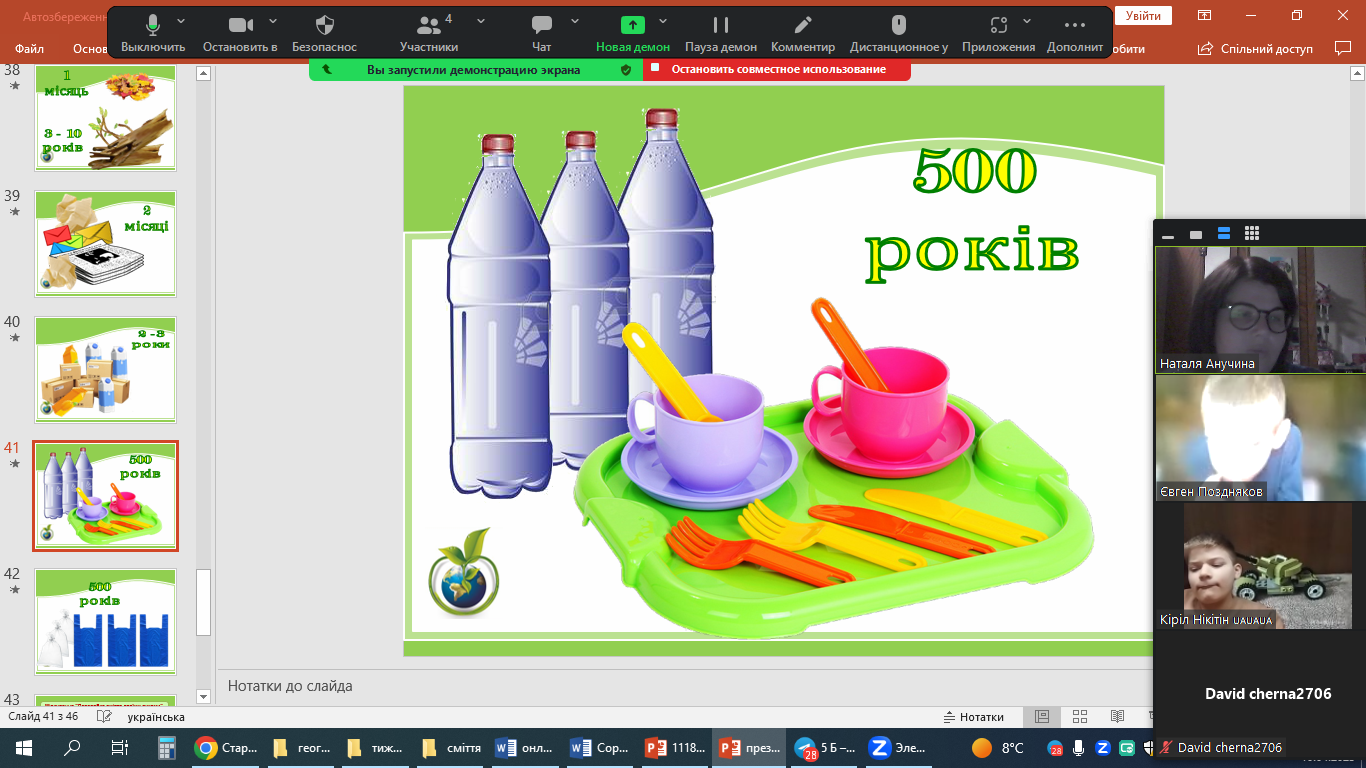Select slide 39 thumbnail '2 місяці'
This screenshot has height=768, width=1366.
105,244
